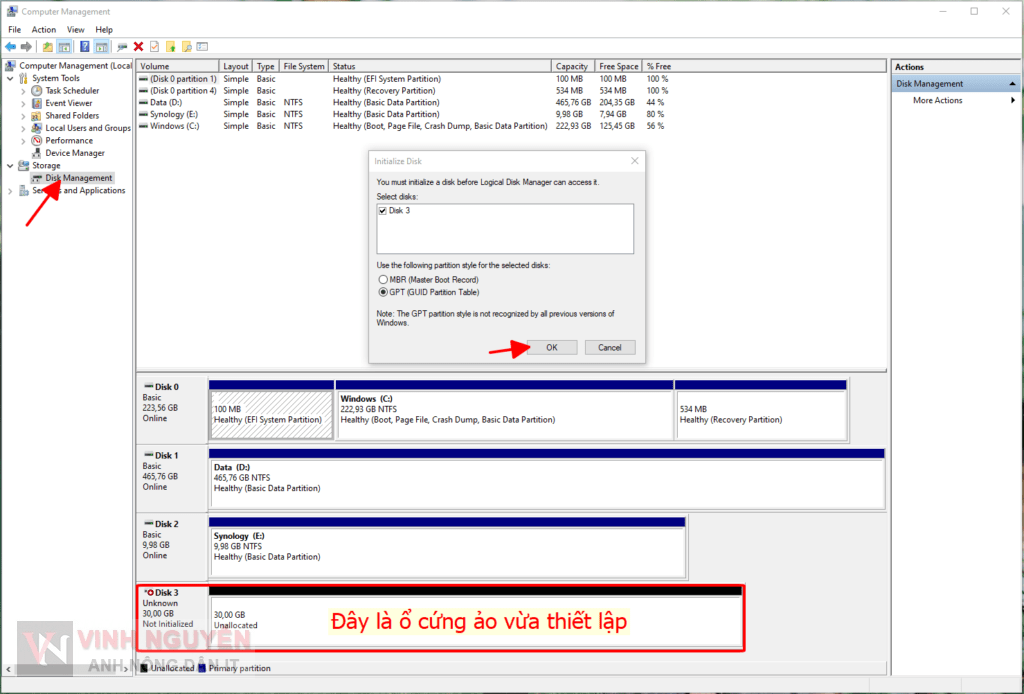
Task: Click the Performance icon in System Tools
Action: coord(37,141)
